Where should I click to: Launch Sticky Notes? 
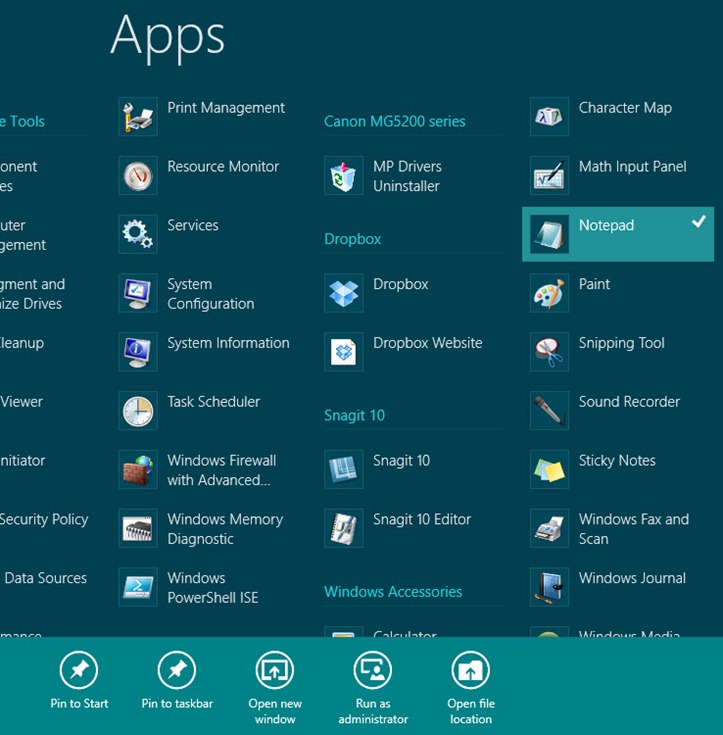coord(616,461)
